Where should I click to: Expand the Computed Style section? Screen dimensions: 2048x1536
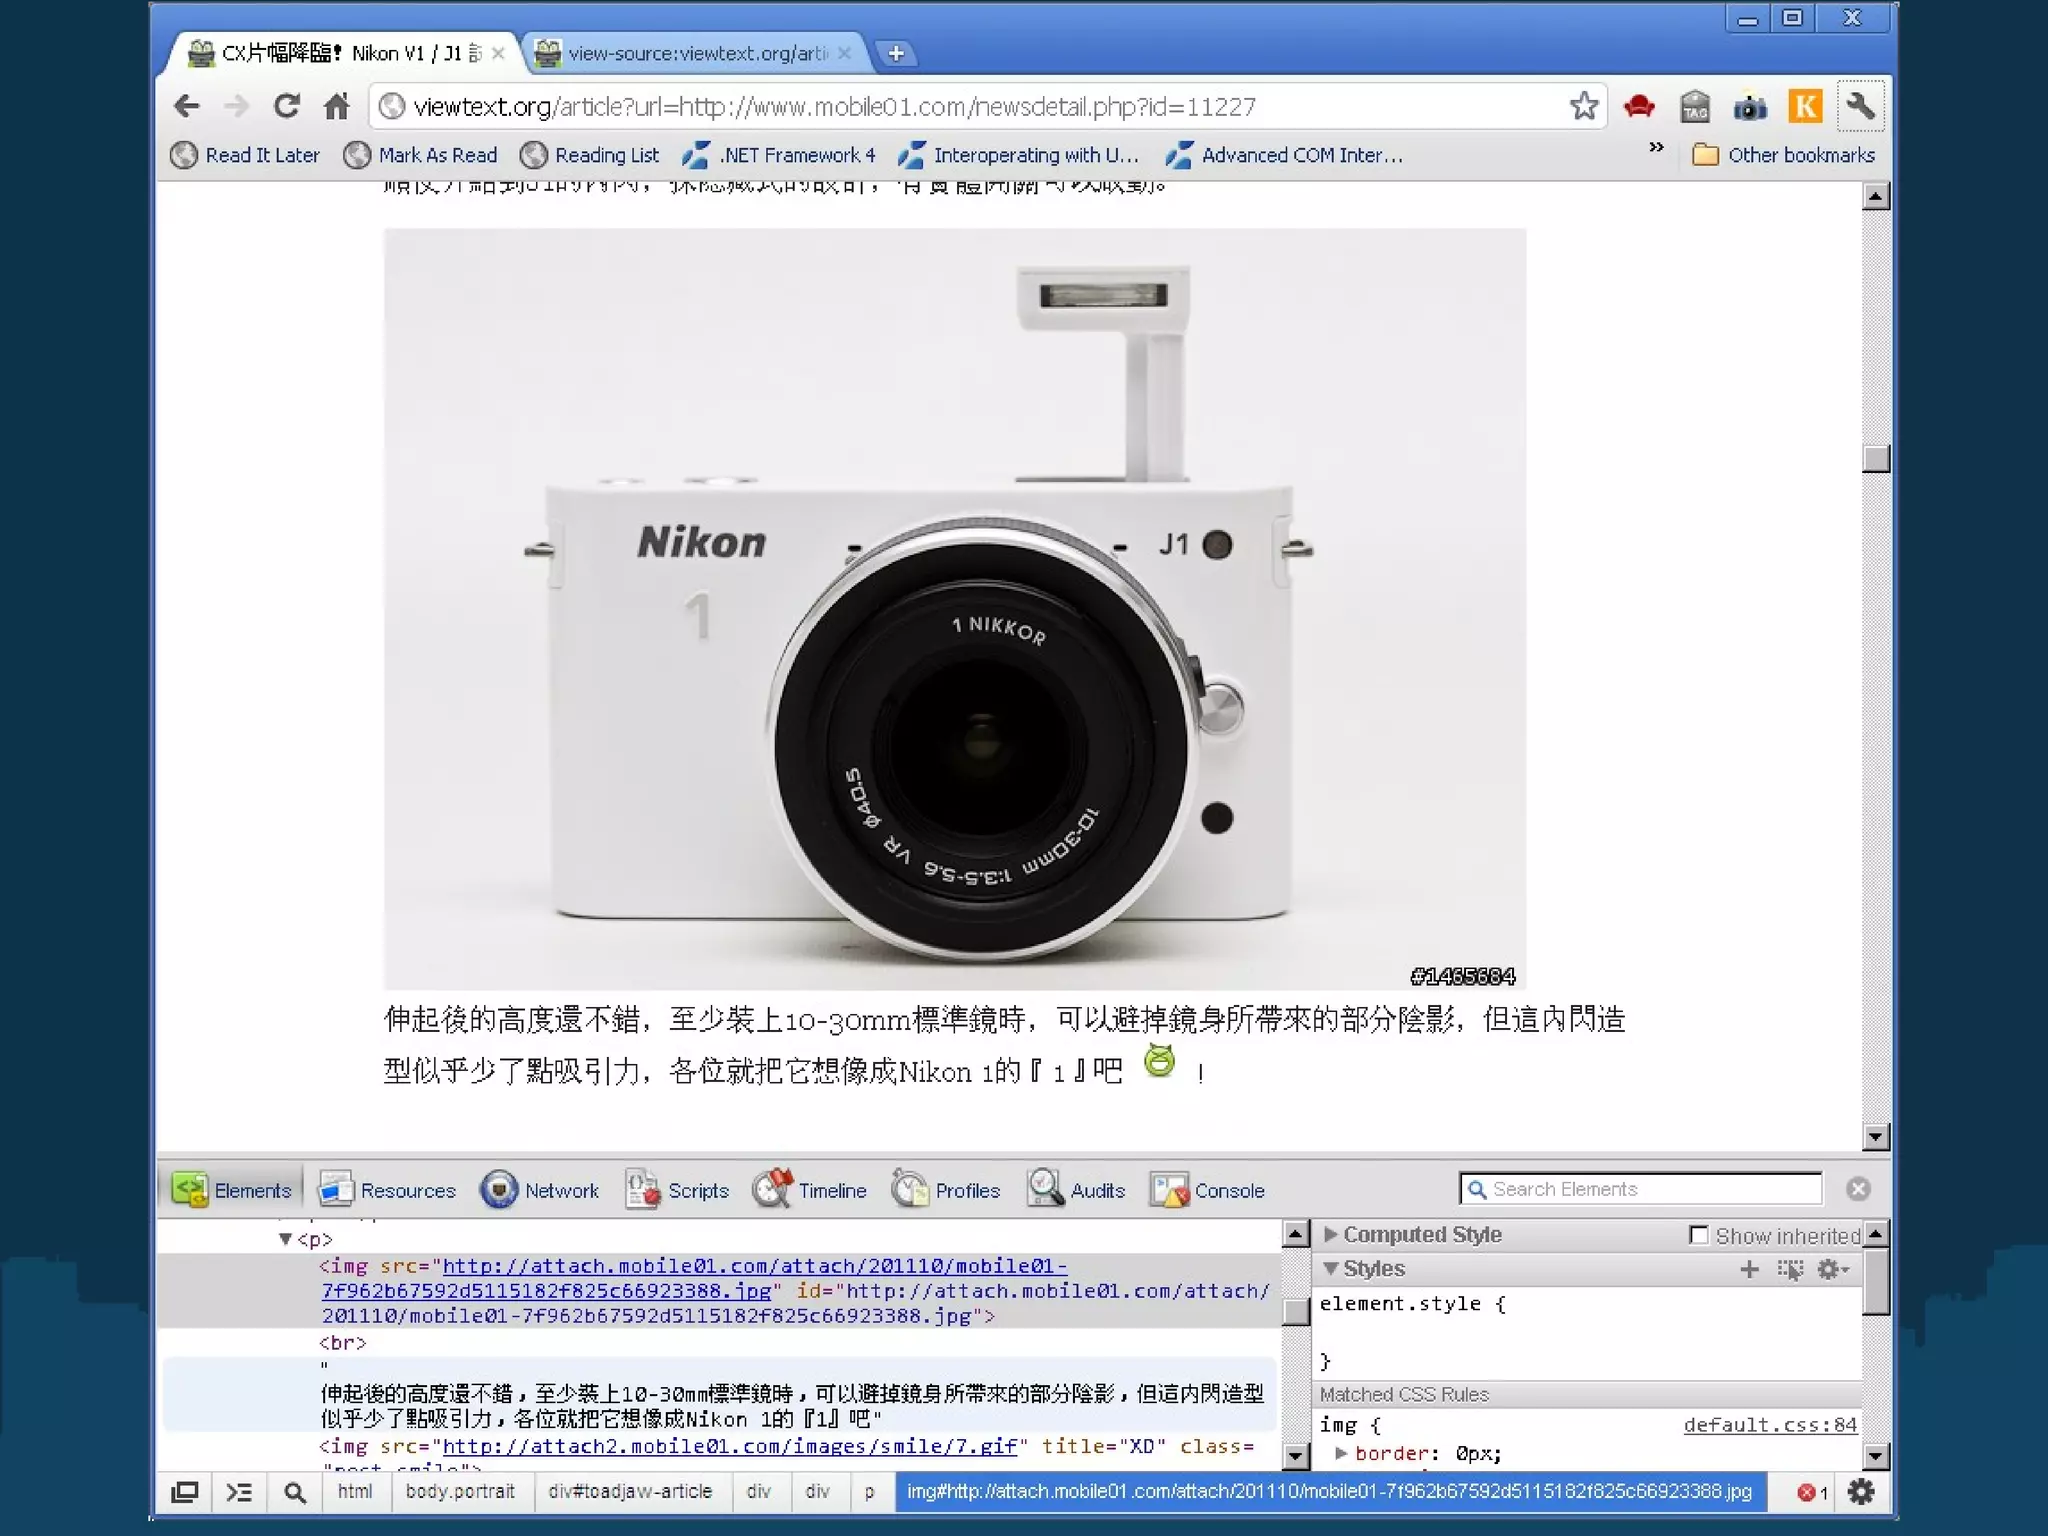pyautogui.click(x=1331, y=1235)
